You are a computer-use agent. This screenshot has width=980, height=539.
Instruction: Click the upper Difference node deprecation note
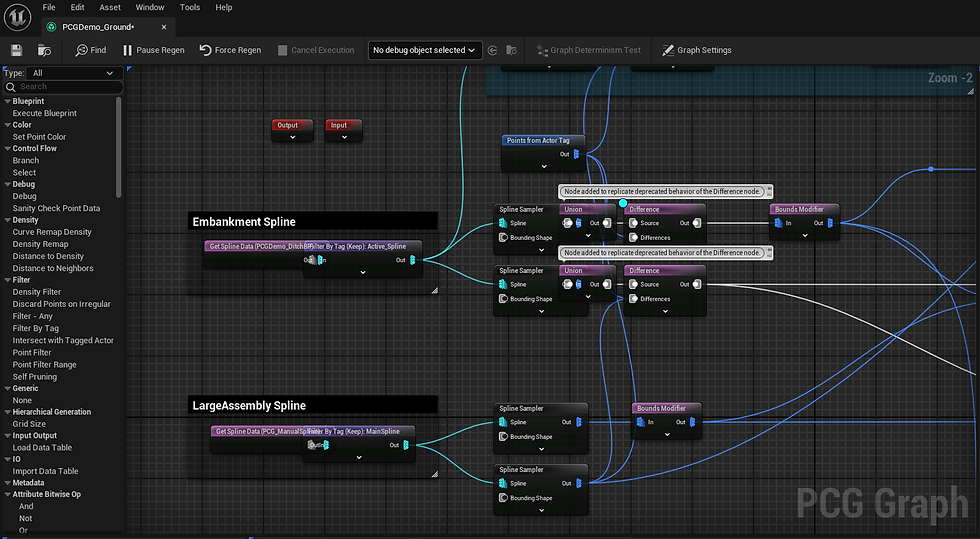pyautogui.click(x=666, y=191)
